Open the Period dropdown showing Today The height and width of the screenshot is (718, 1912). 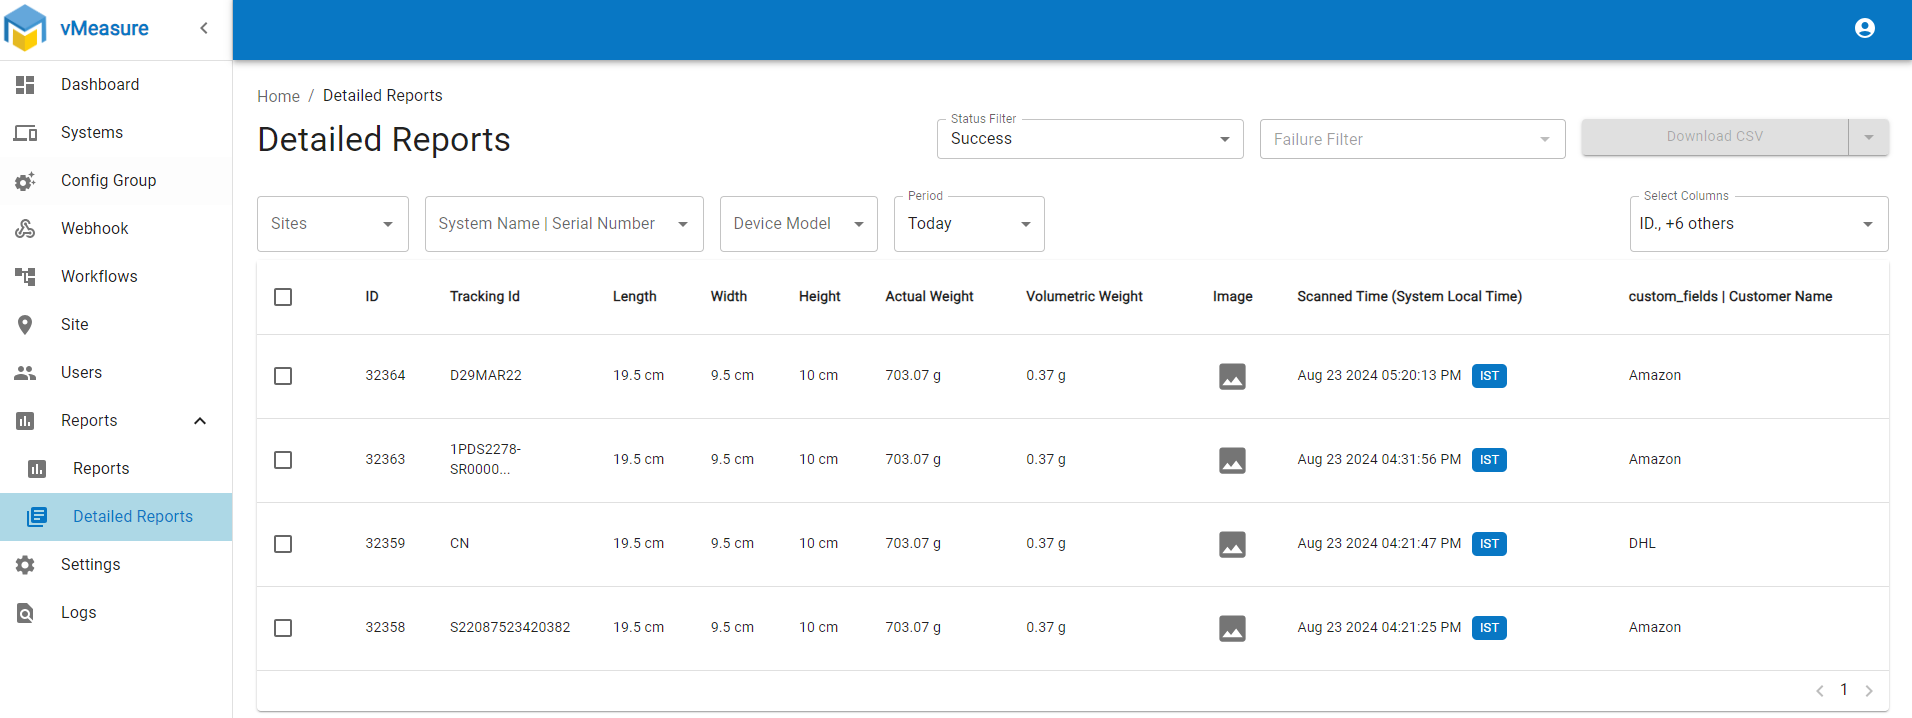tap(968, 224)
